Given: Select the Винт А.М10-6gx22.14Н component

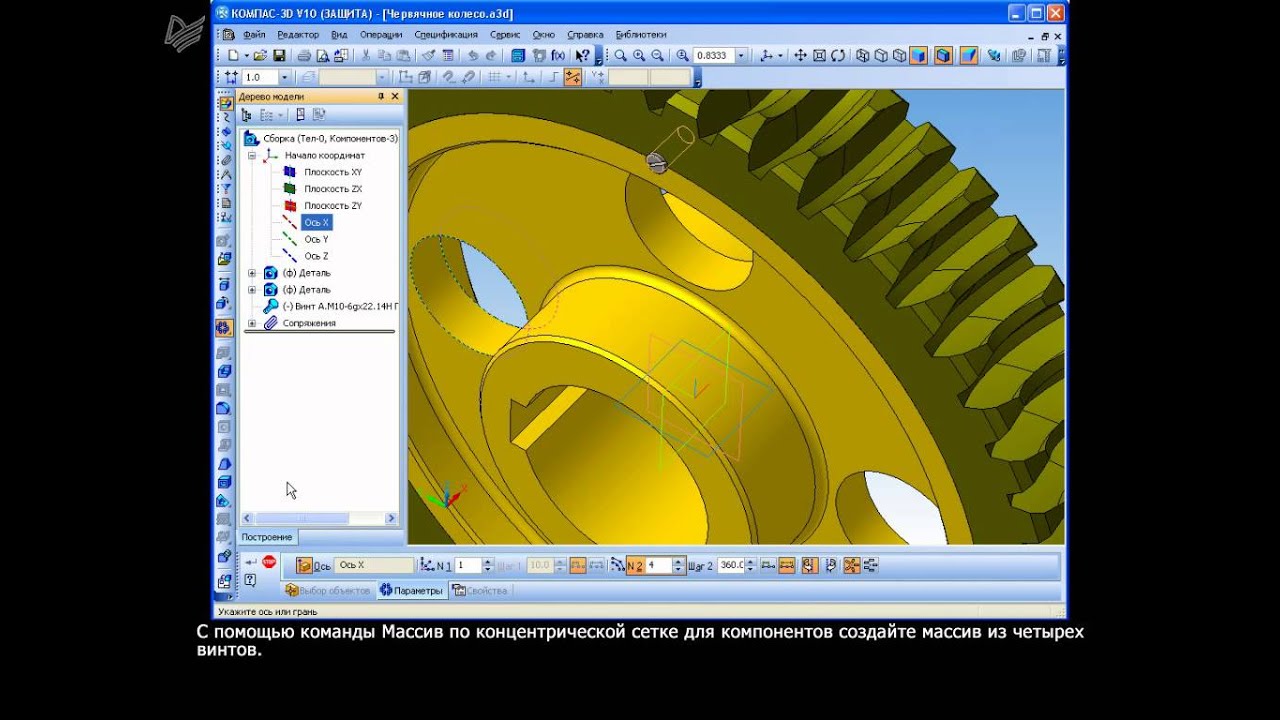Looking at the screenshot, I should click(x=340, y=306).
